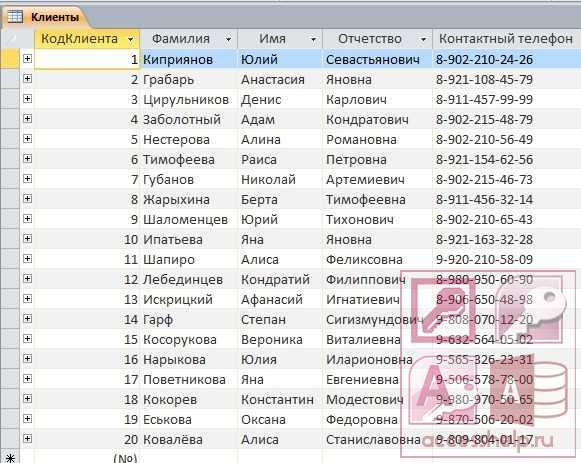Viewport: 581px width, 463px height.
Task: Open the Отчество column filter dropdown arrow
Action: pyautogui.click(x=423, y=39)
